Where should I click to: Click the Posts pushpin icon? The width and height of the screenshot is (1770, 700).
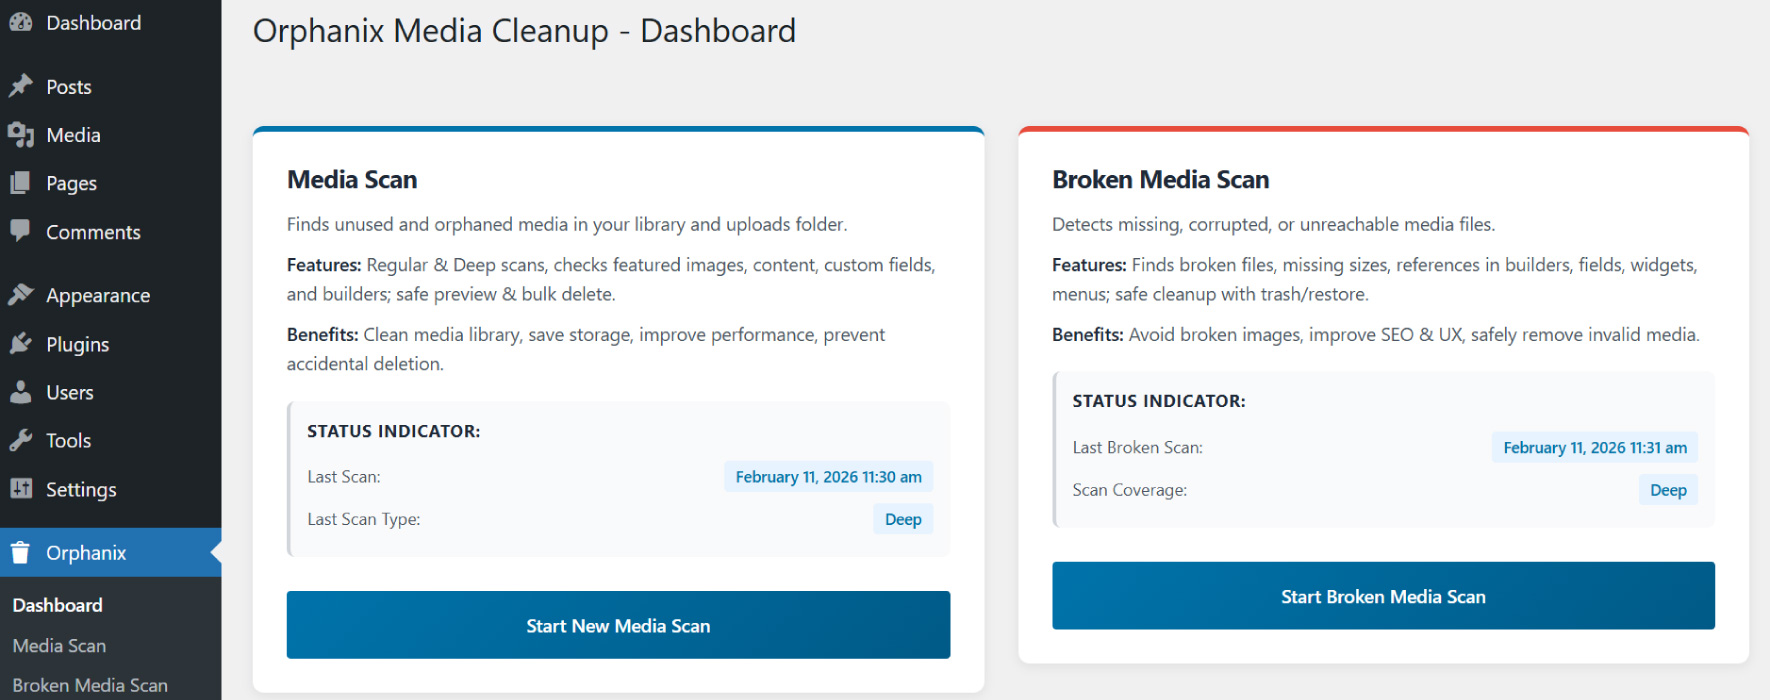[21, 86]
